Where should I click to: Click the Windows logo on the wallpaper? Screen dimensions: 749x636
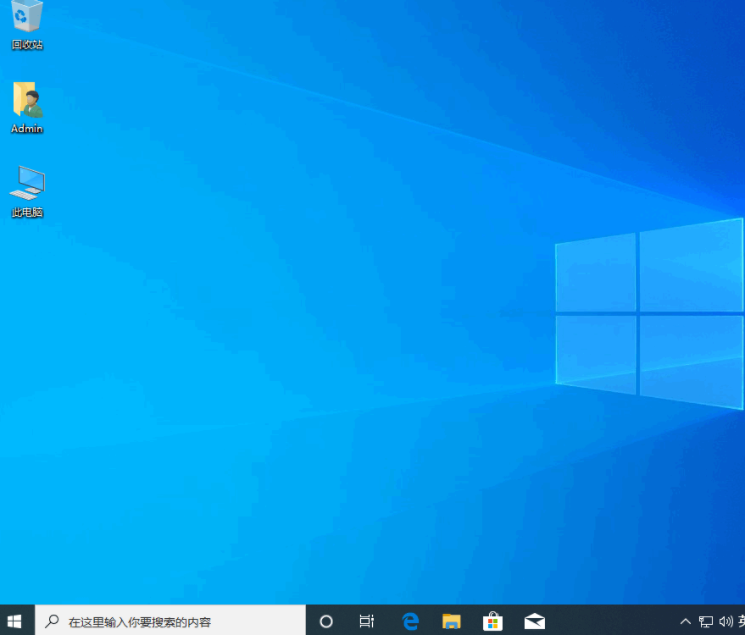coord(648,312)
